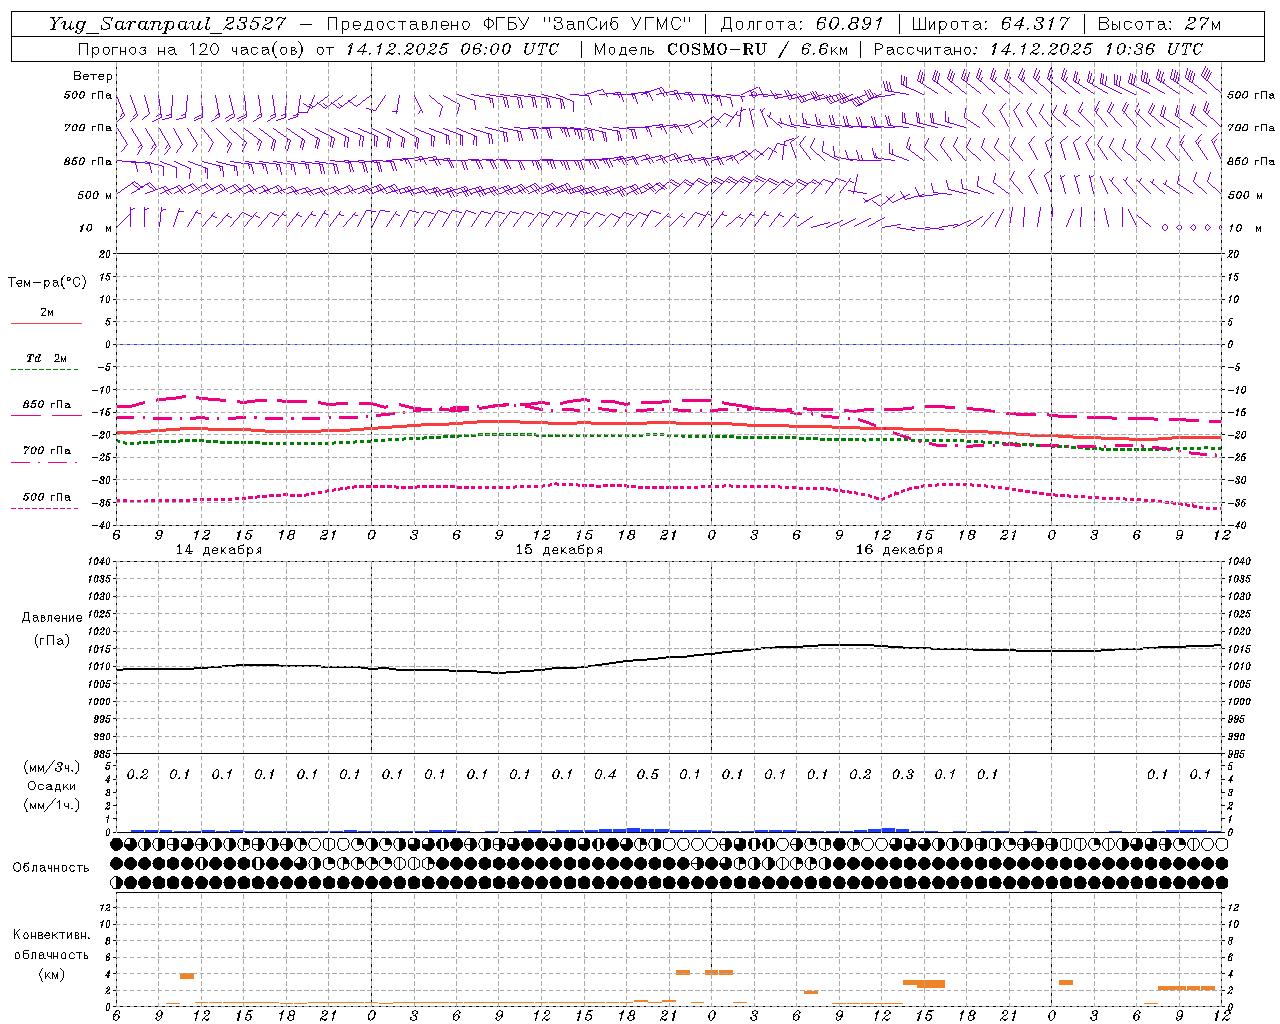
Task: Click the 0.5 precipitation value
Action: pos(648,775)
